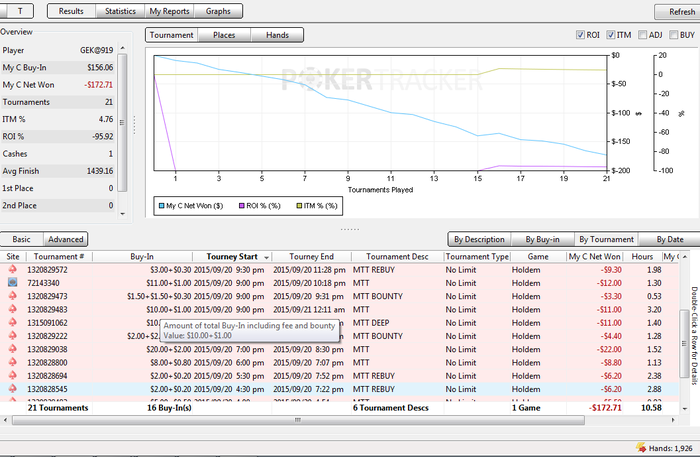Sort by Hours column header
Viewport: 700px width, 457px height.
642,257
